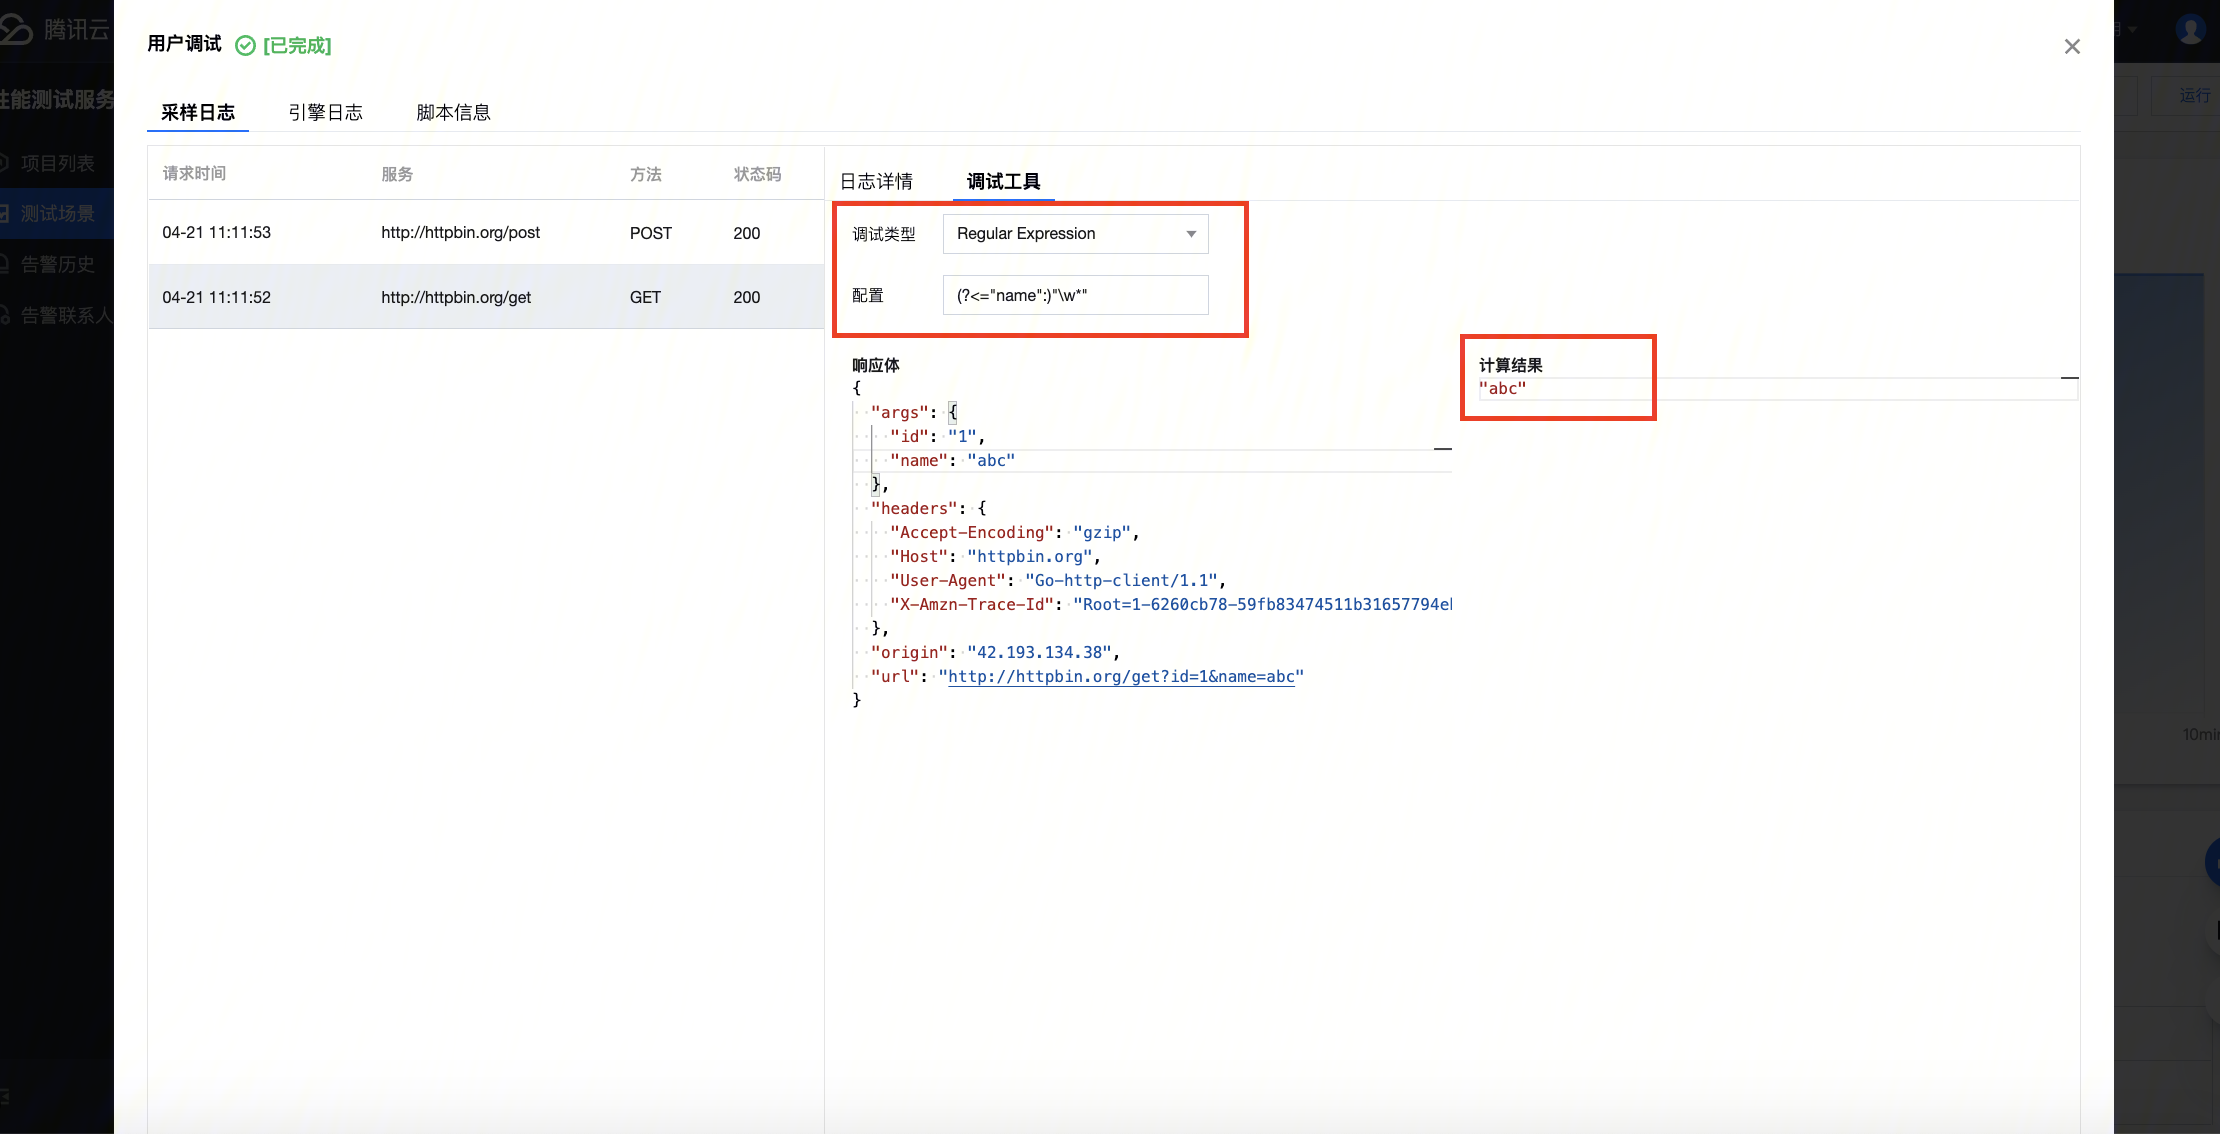2220x1134 pixels.
Task: Close the 用户调试 dialog with X
Action: [x=2071, y=47]
